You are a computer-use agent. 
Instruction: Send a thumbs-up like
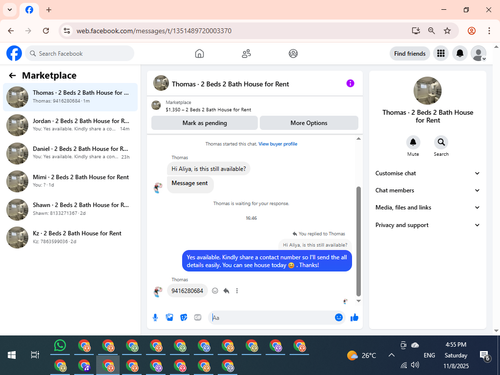(x=354, y=317)
